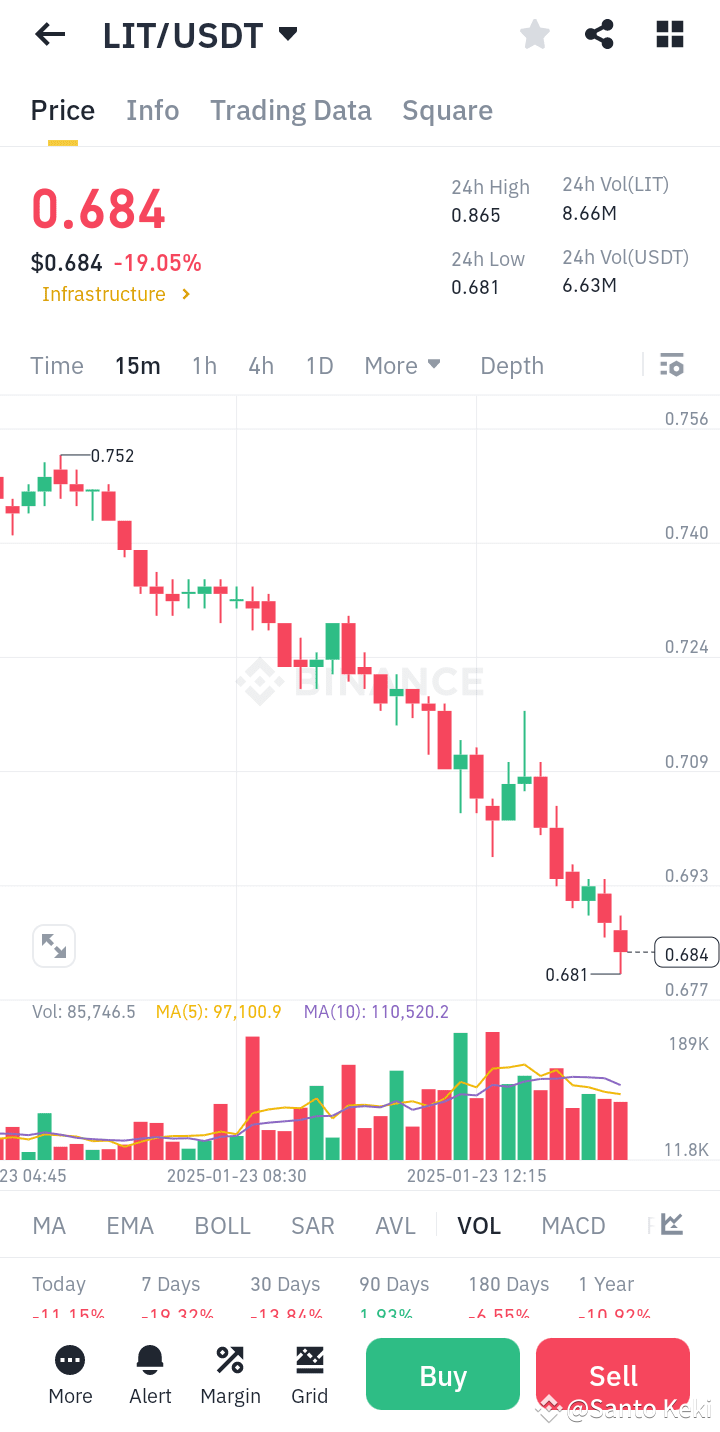The width and height of the screenshot is (720, 1432).
Task: Star LIT/USDT as a favorite
Action: [x=534, y=34]
